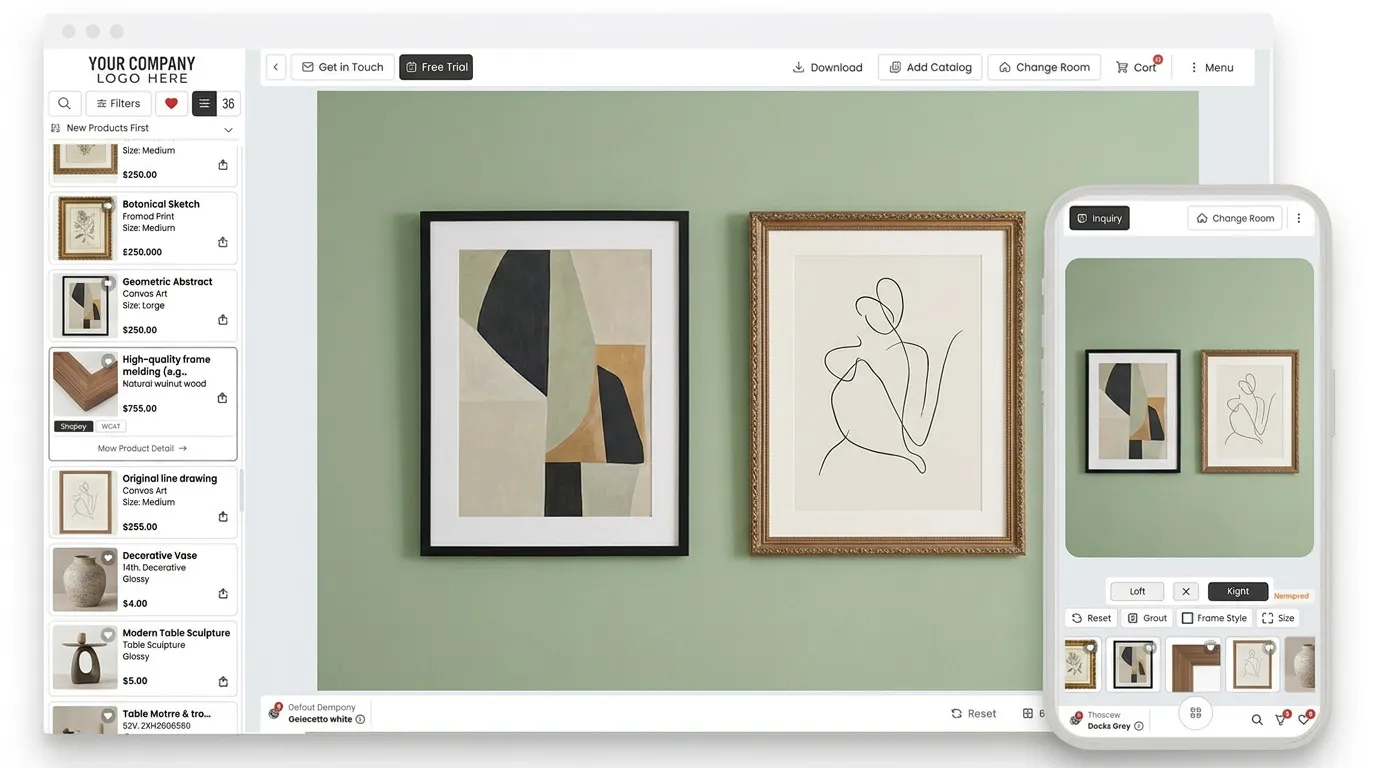This screenshot has width=1376, height=768.
Task: Open Change Room on the phone
Action: pos(1235,218)
